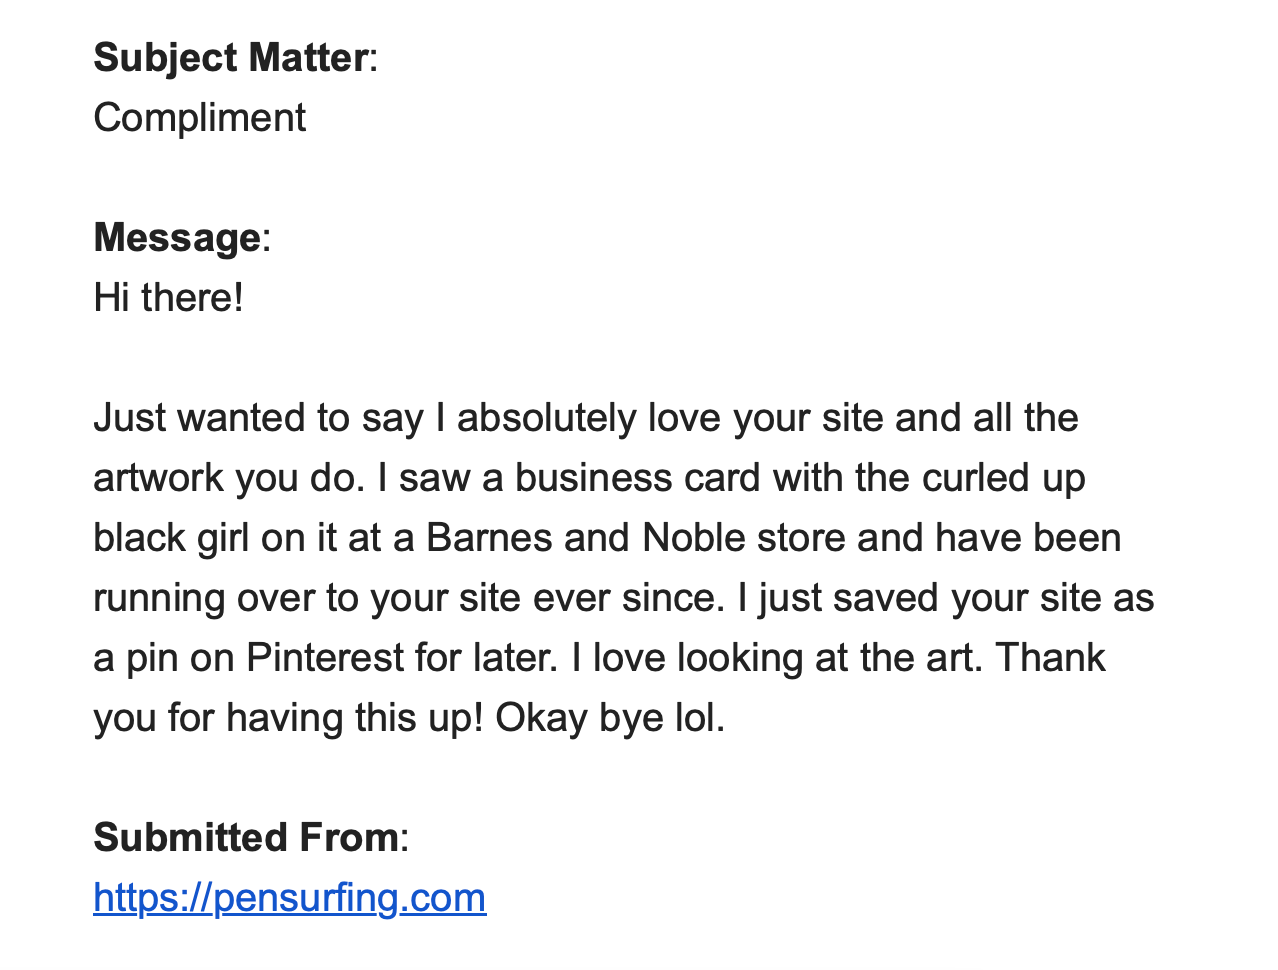Open the pensurfing.com link
The width and height of the screenshot is (1278, 970).
(x=290, y=897)
